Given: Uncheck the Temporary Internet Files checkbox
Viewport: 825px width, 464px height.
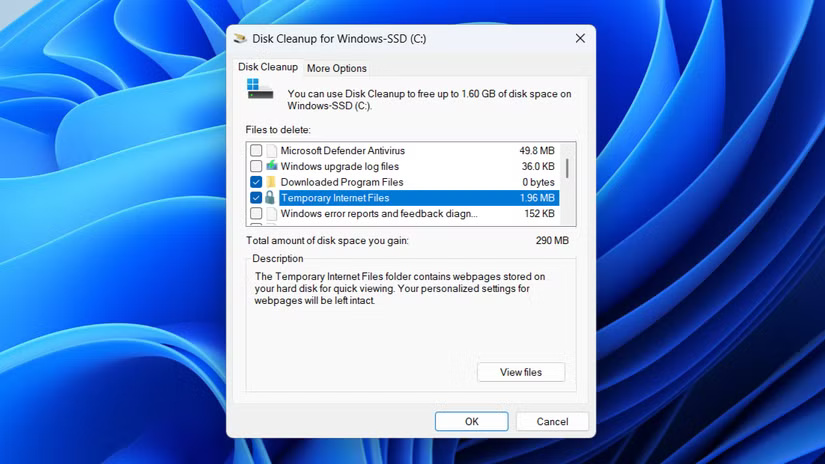Looking at the screenshot, I should click(256, 198).
